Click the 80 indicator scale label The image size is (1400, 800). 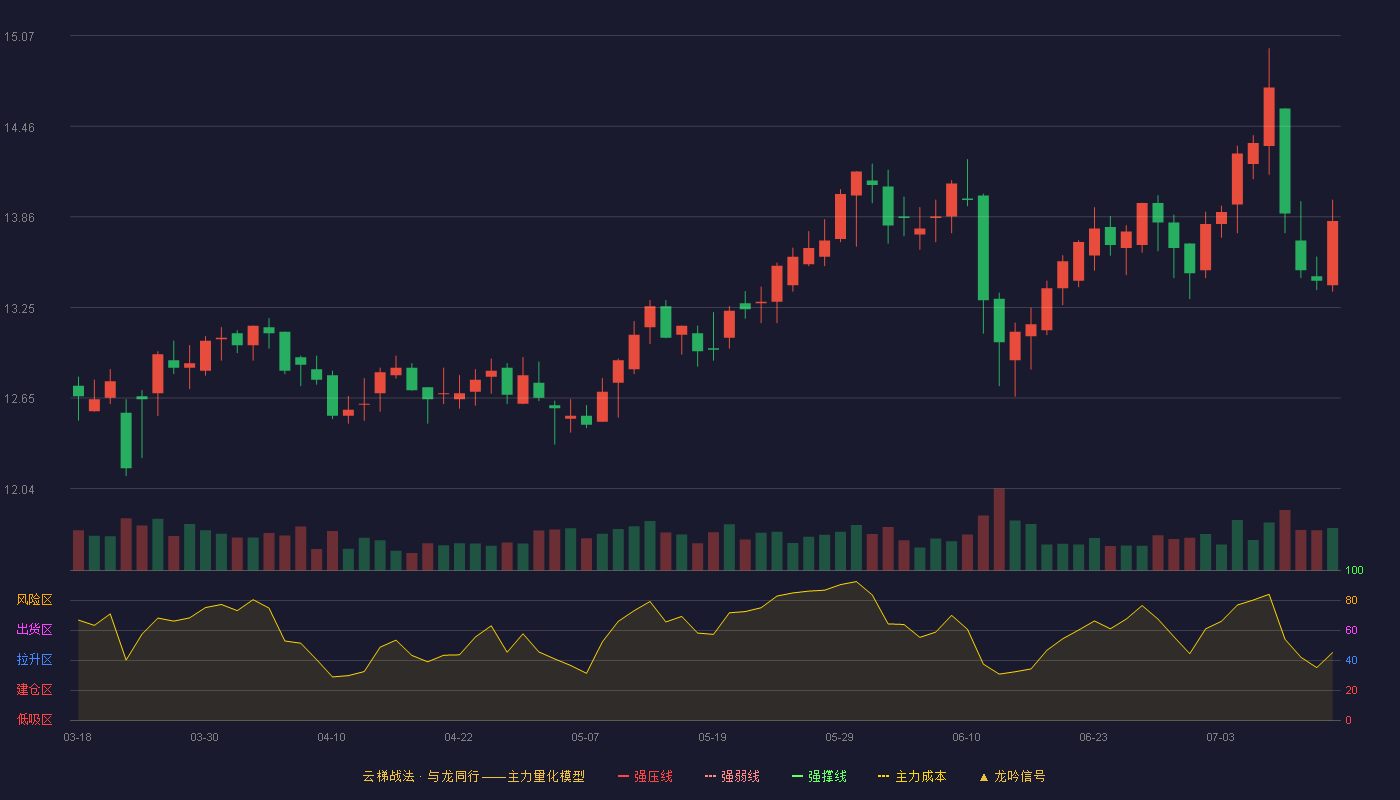click(x=1351, y=601)
